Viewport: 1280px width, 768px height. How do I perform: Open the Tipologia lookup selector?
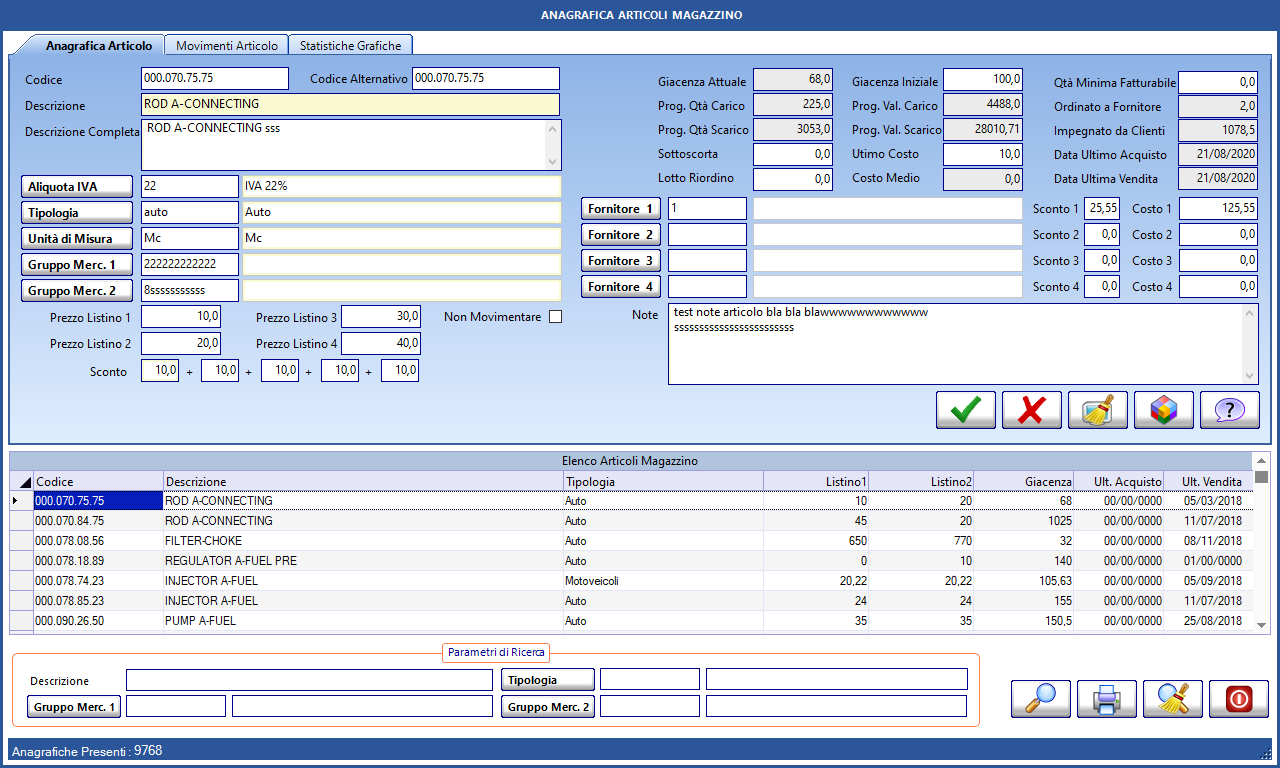pos(76,212)
